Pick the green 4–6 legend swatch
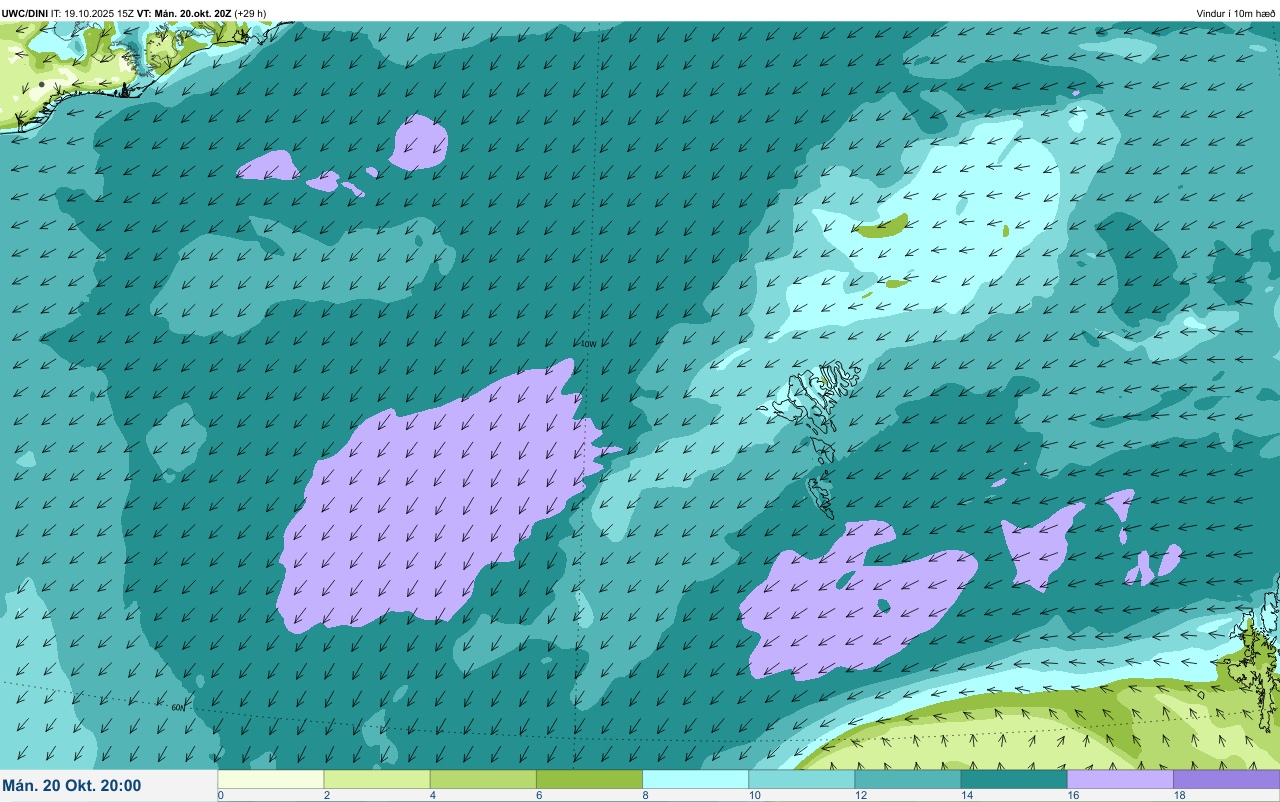The image size is (1280, 802). [x=483, y=779]
